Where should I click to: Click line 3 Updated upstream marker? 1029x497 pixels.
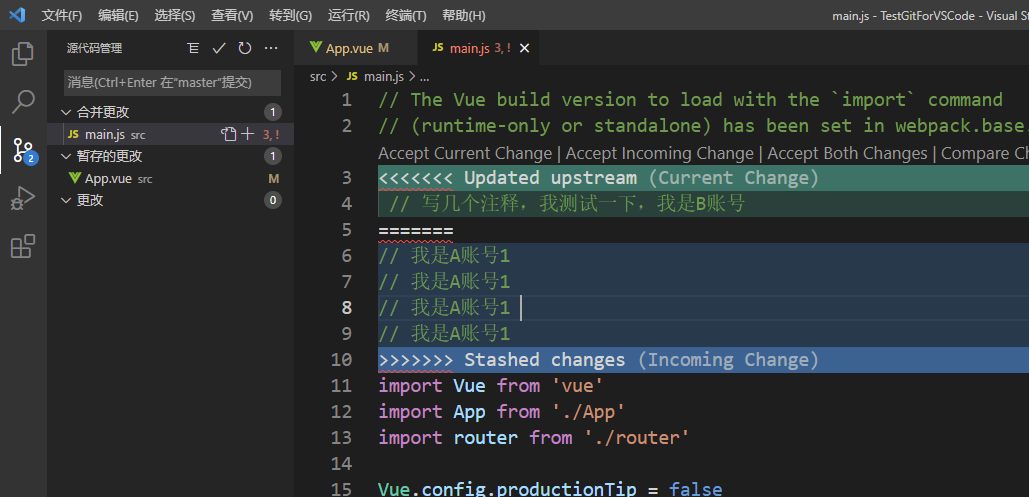point(598,178)
